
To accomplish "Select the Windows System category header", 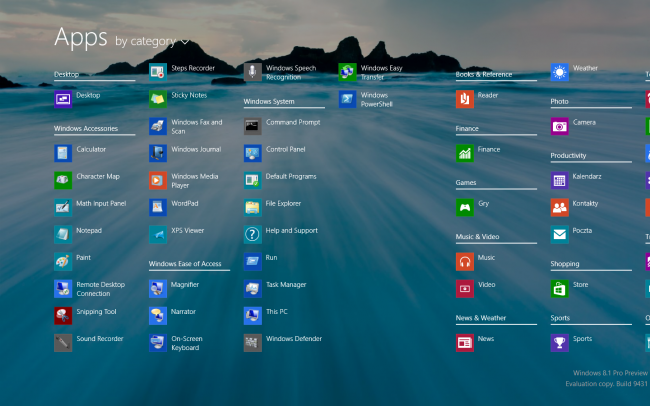I will [269, 102].
